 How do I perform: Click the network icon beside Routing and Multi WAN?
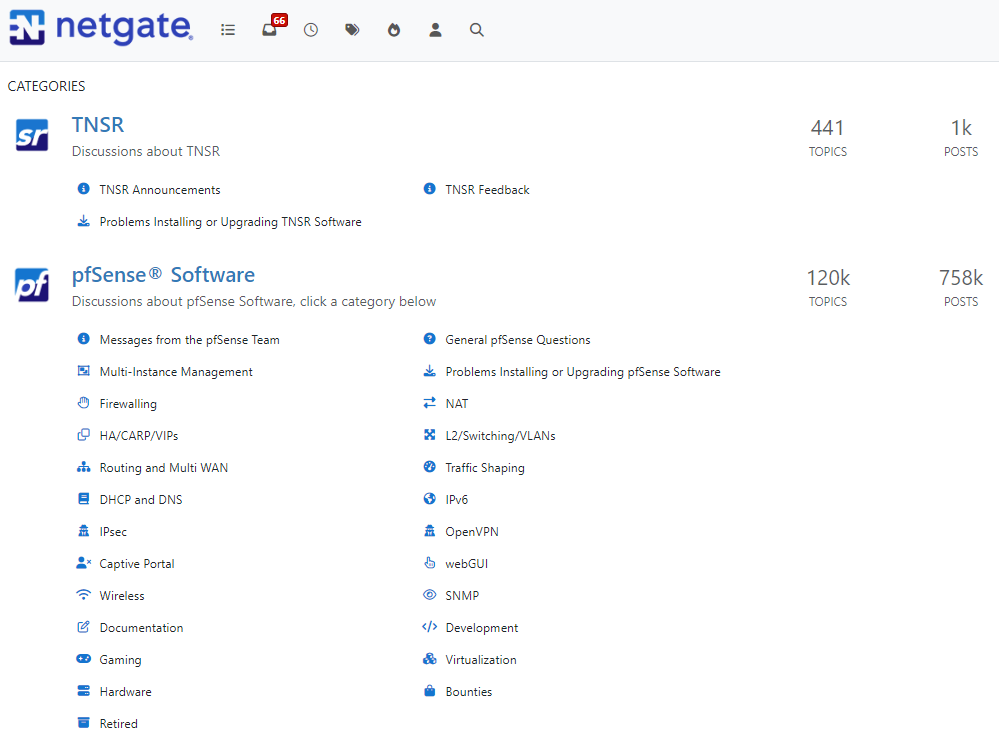click(x=83, y=467)
